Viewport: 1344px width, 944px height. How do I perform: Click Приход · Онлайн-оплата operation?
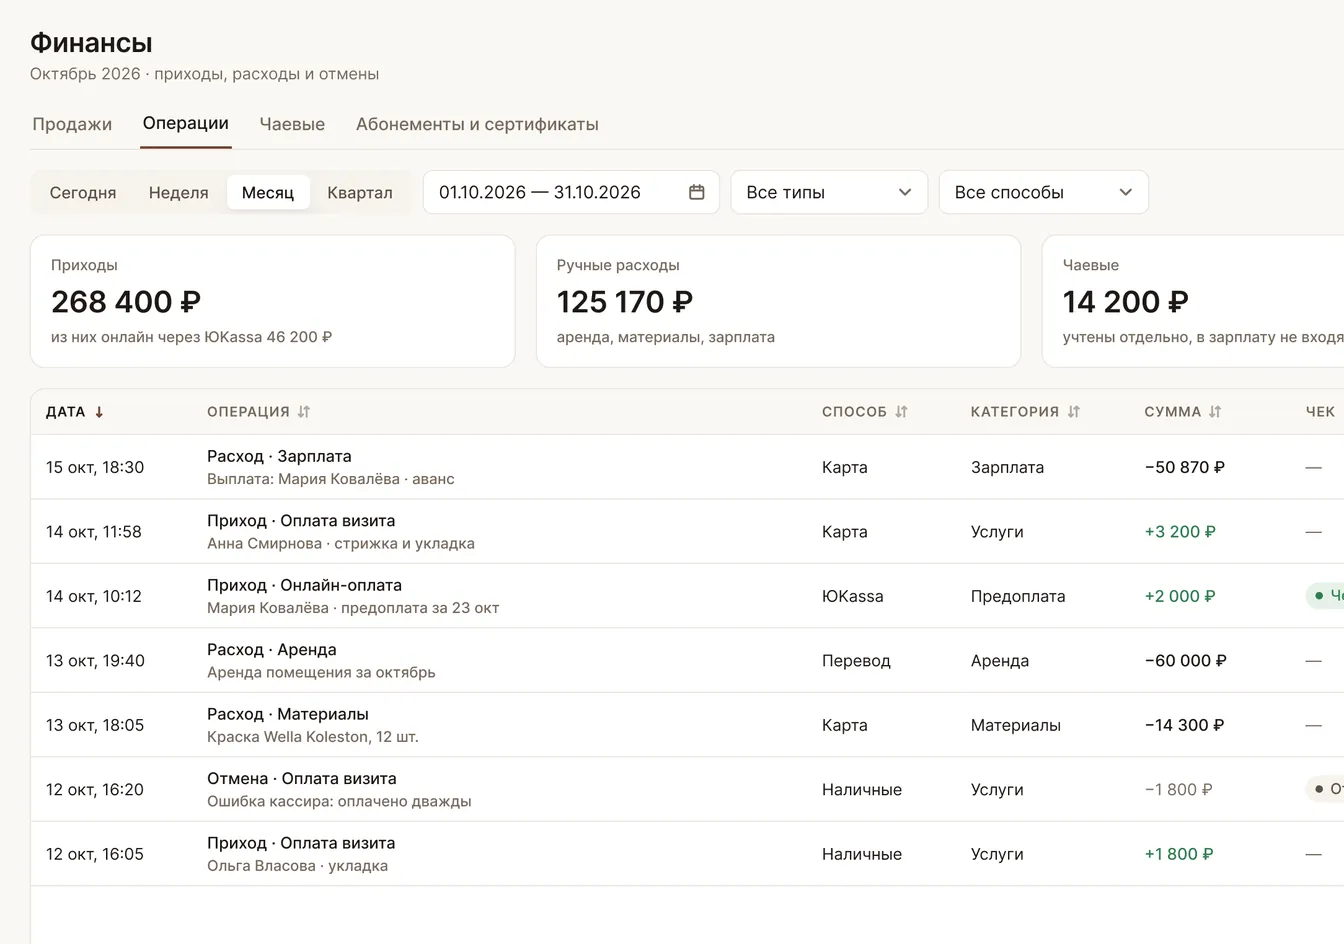pyautogui.click(x=304, y=585)
